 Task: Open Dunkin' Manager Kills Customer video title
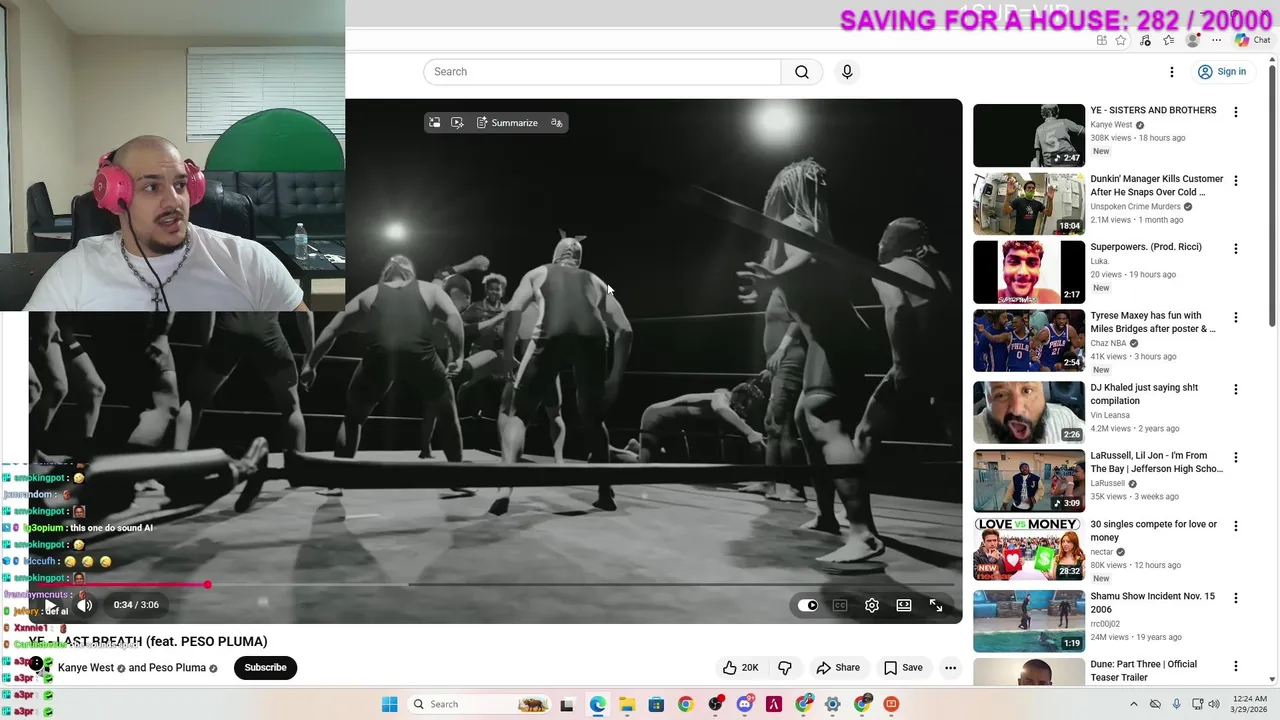coord(1156,185)
